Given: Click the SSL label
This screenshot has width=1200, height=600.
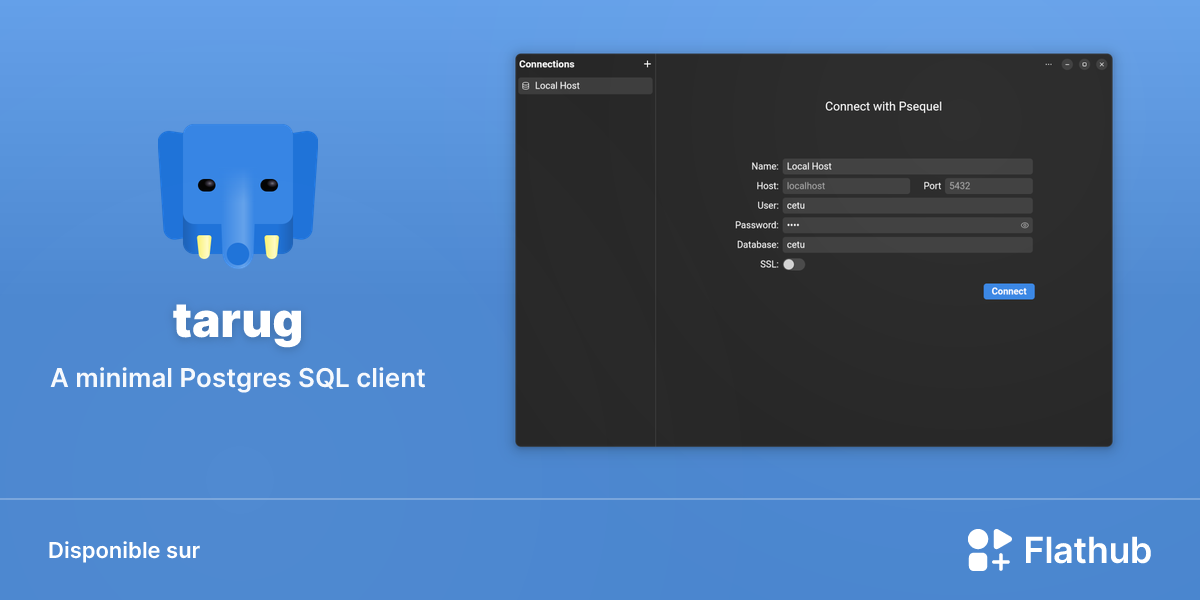Looking at the screenshot, I should 769,264.
